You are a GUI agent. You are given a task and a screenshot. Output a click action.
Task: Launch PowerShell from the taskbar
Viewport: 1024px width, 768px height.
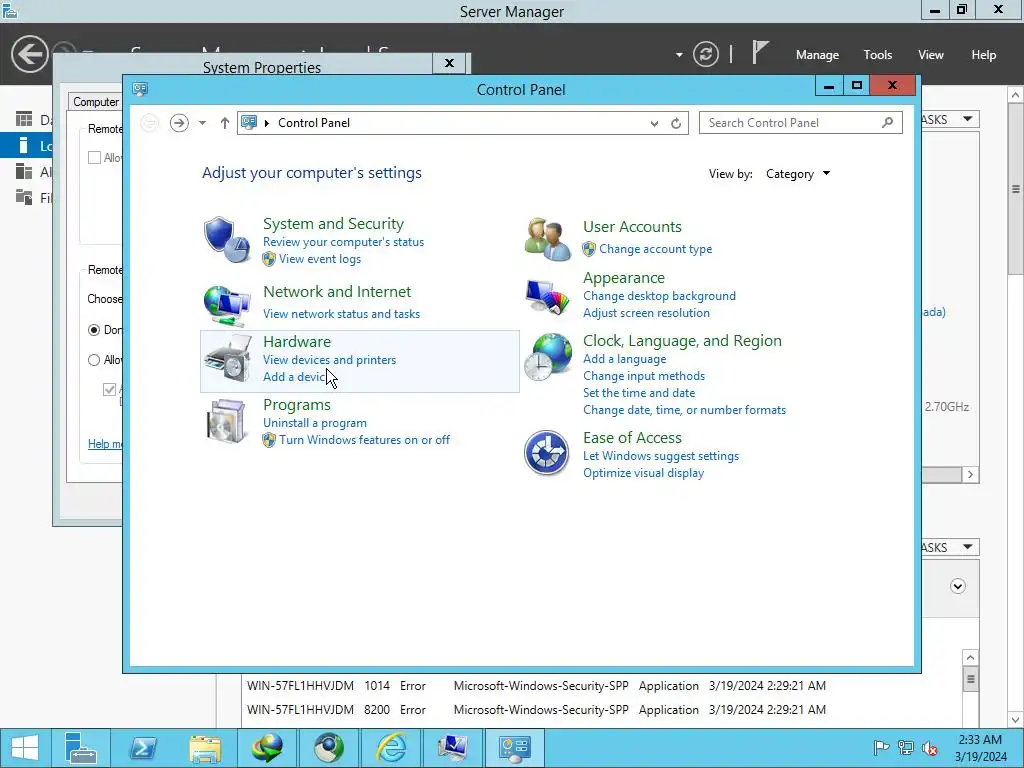pyautogui.click(x=142, y=748)
